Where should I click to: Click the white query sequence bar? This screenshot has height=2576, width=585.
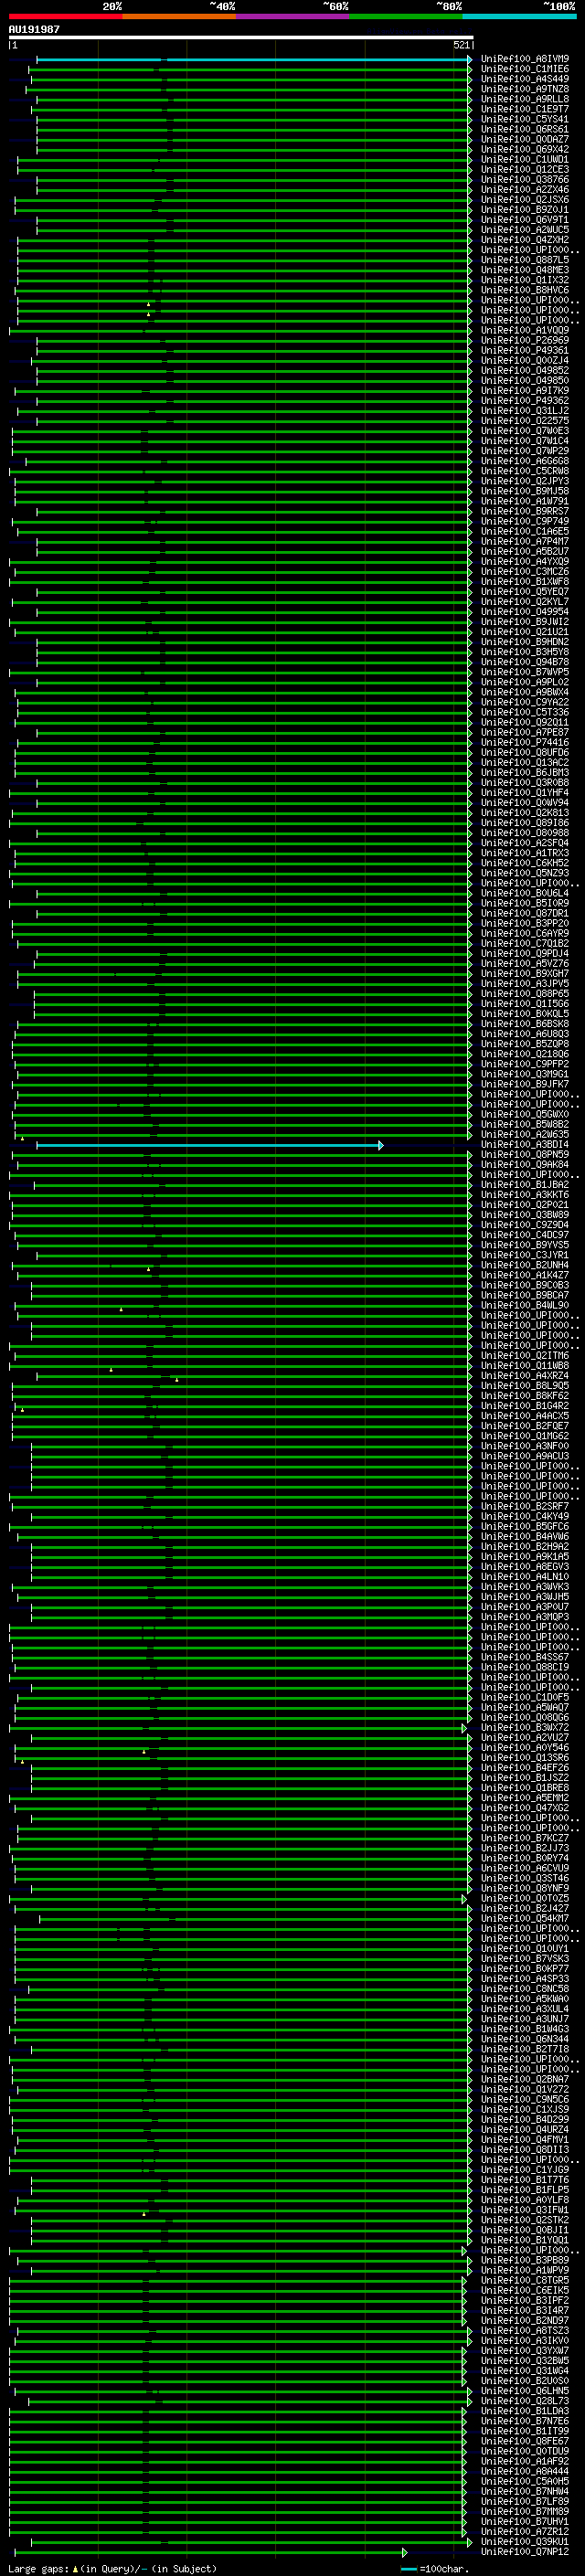[240, 38]
